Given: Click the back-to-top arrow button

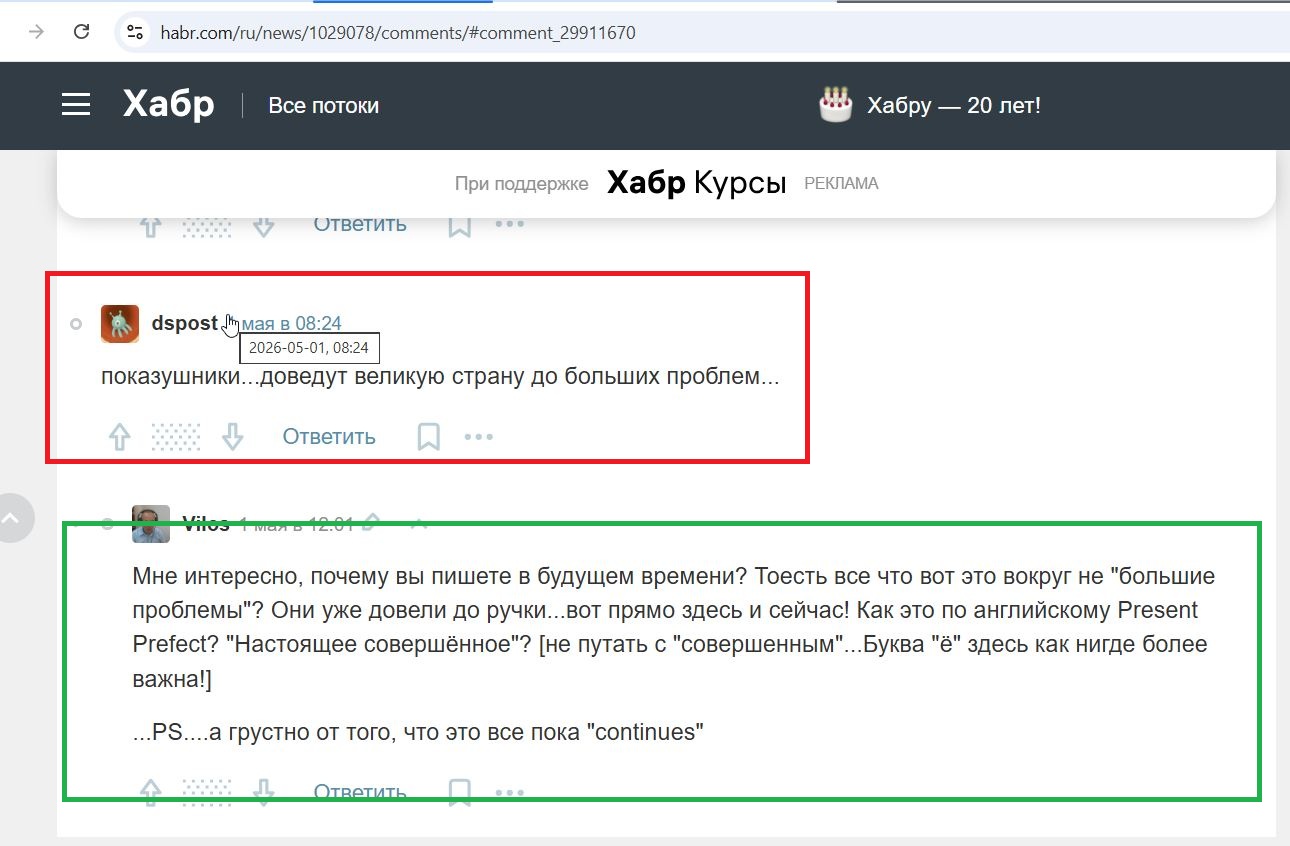Looking at the screenshot, I should [x=10, y=517].
